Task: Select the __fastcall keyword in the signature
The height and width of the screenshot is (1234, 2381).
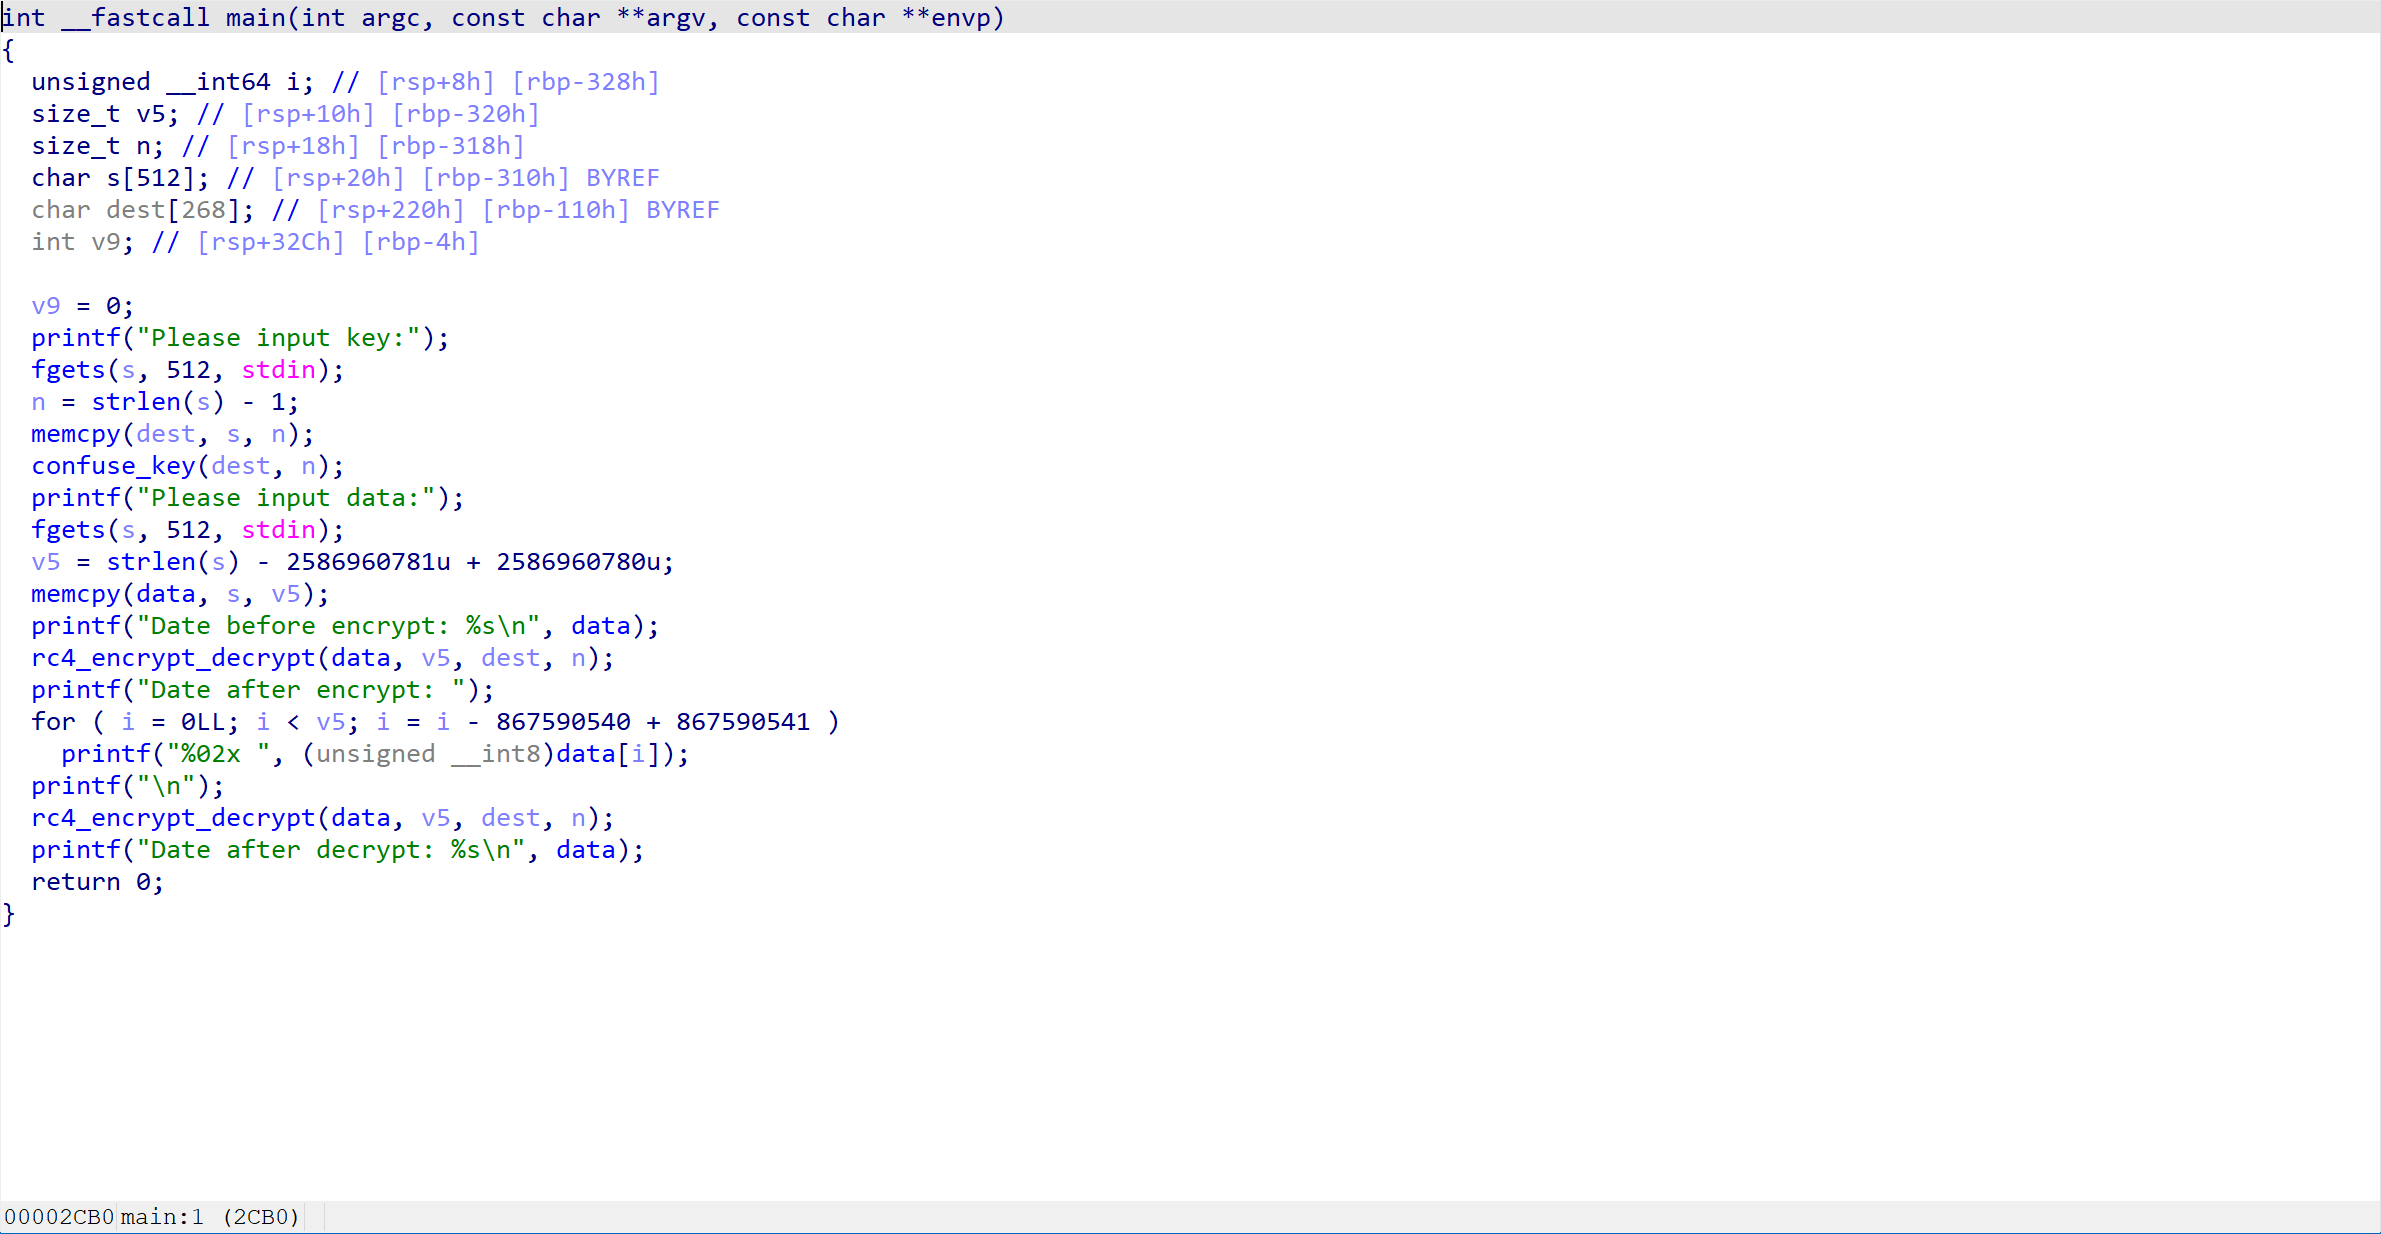Action: coord(135,18)
